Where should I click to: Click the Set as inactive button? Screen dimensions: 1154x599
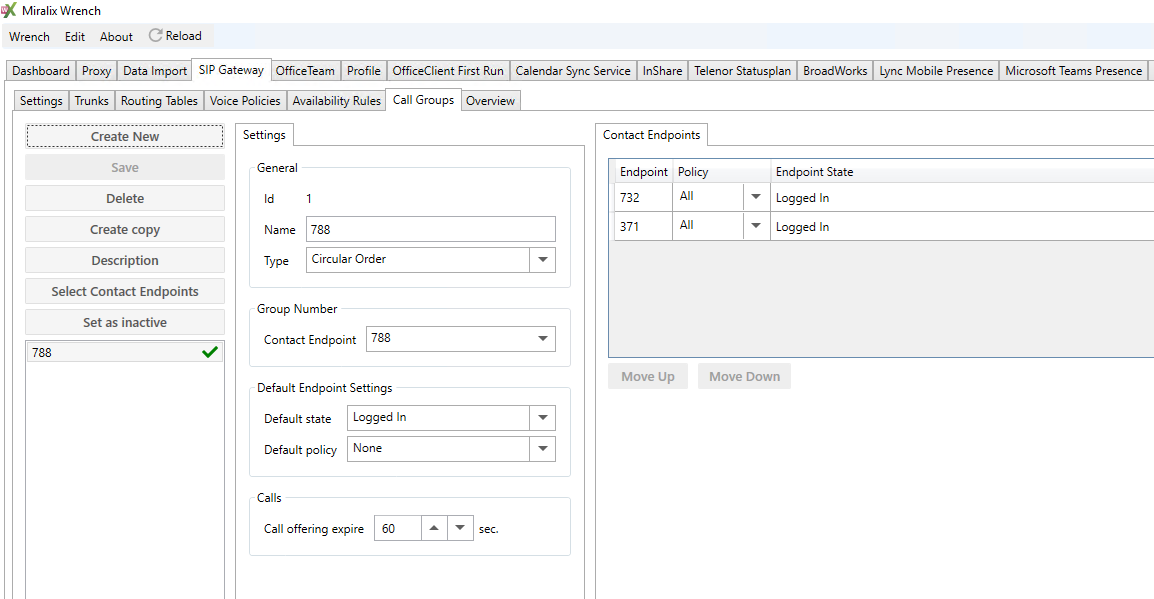[x=125, y=322]
